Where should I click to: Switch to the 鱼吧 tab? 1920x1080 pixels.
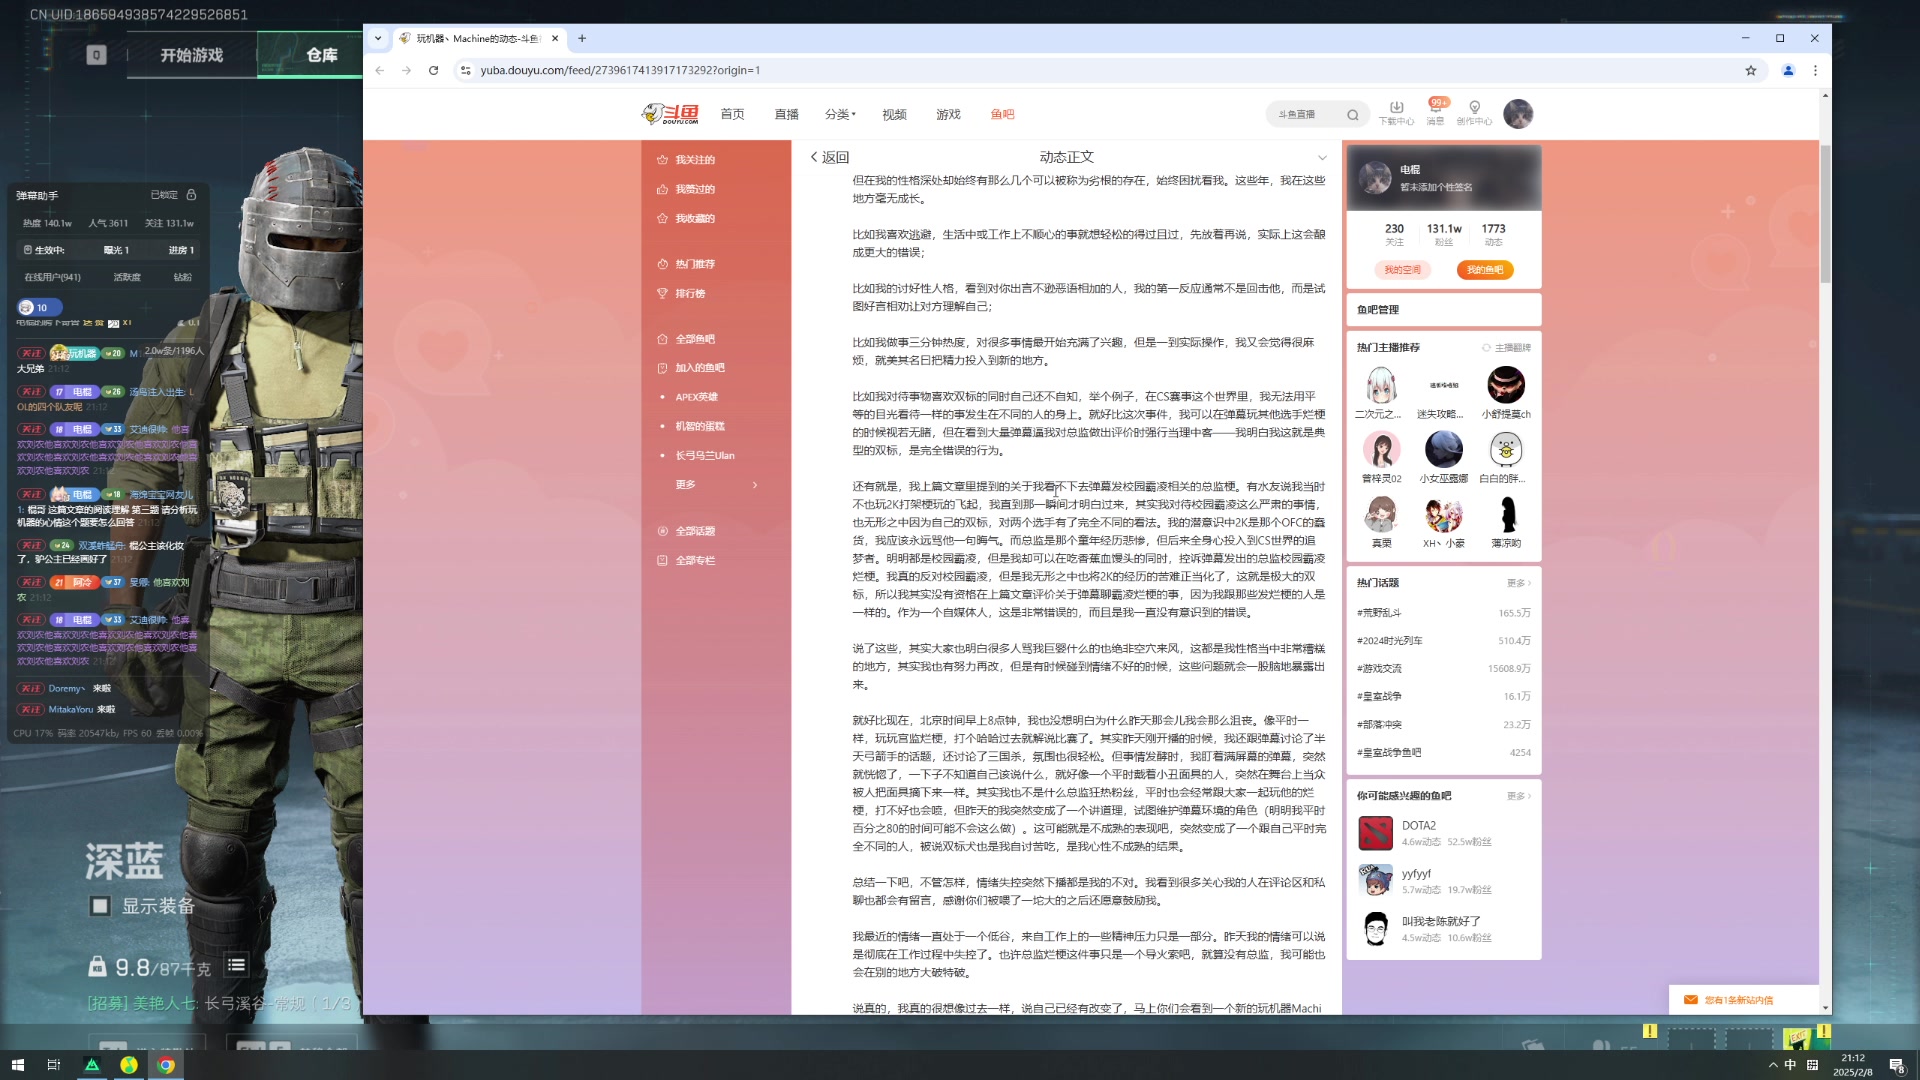[1003, 114]
